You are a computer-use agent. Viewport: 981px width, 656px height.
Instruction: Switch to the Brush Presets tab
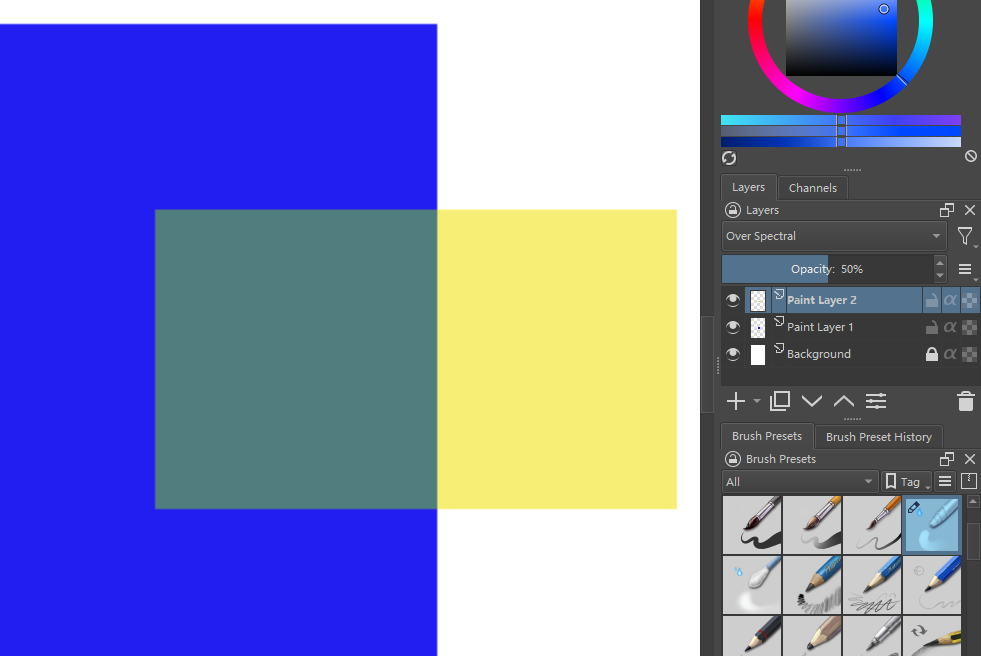coord(766,436)
